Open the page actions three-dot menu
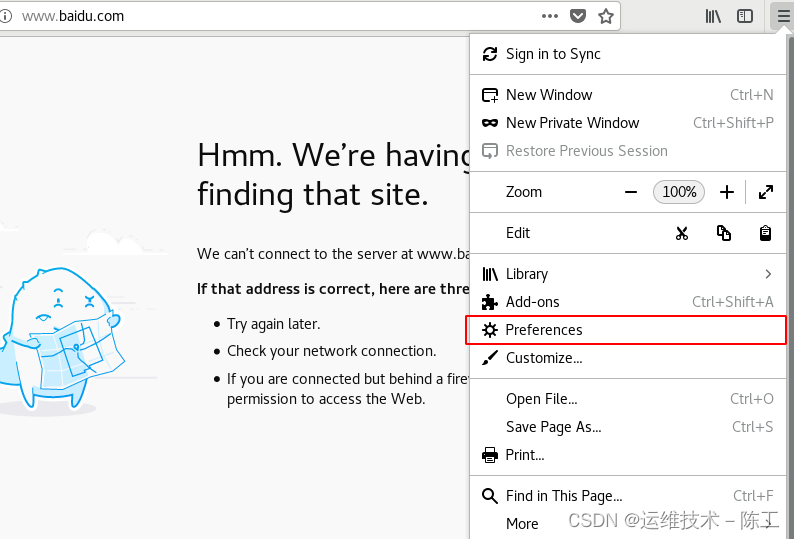The width and height of the screenshot is (794, 539). [x=549, y=16]
